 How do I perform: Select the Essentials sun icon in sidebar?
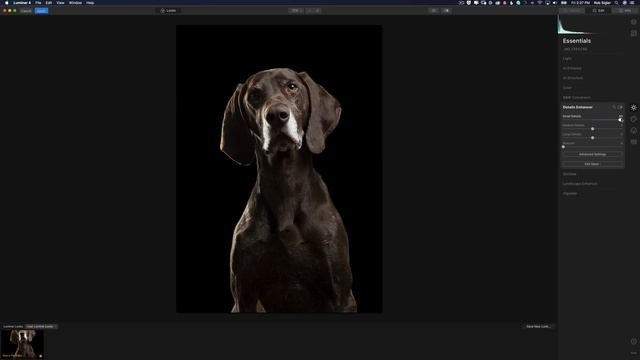pos(633,108)
